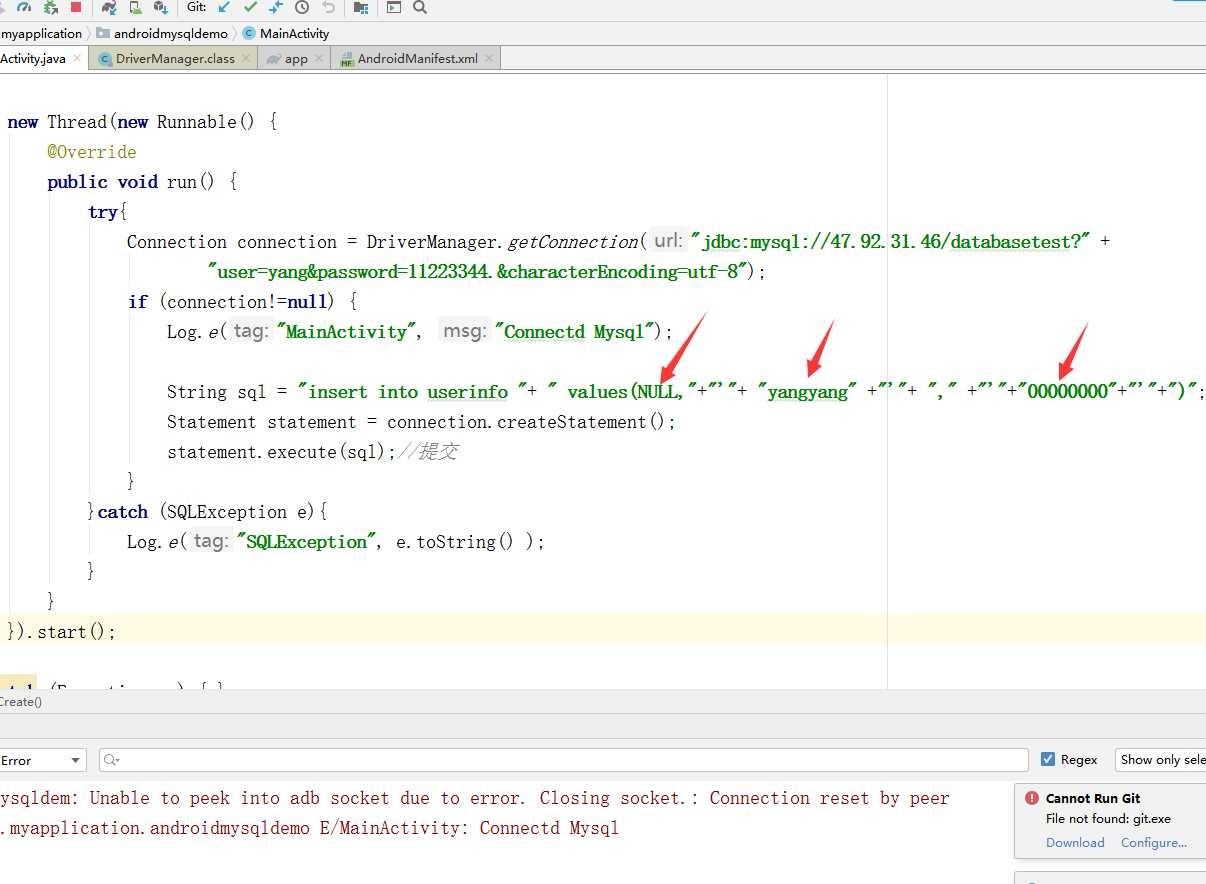Click the "00000000" string literal
1206x884 pixels.
pyautogui.click(x=1067, y=392)
